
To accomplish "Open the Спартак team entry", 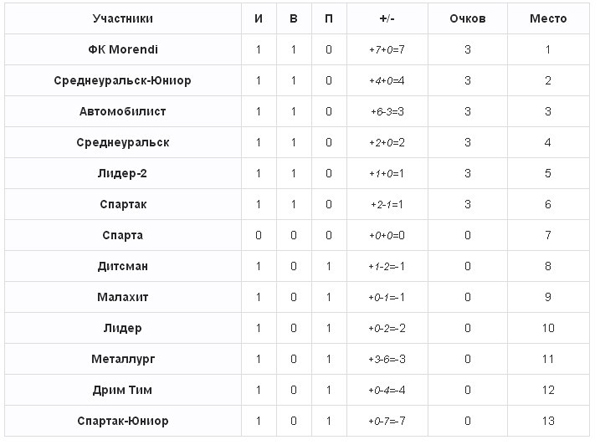I will tap(123, 205).
